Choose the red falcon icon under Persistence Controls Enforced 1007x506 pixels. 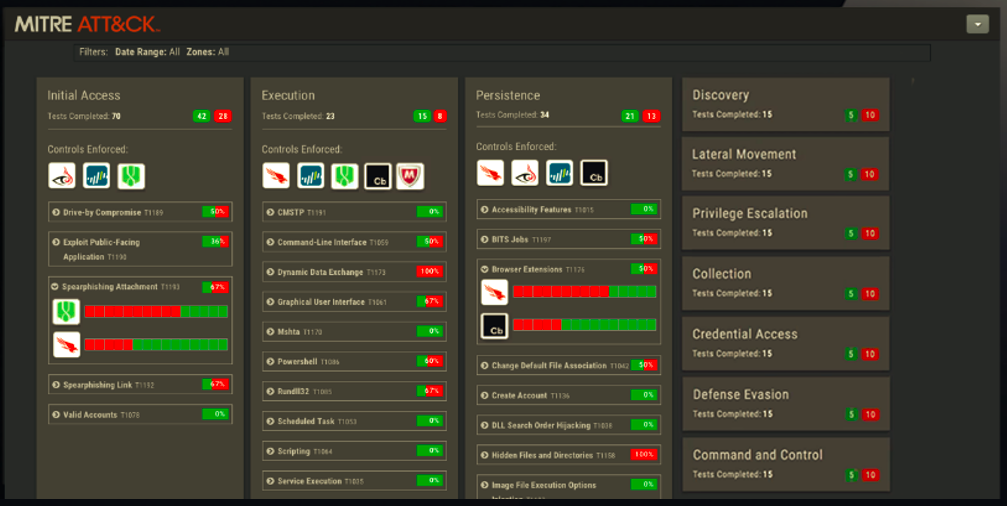(491, 173)
